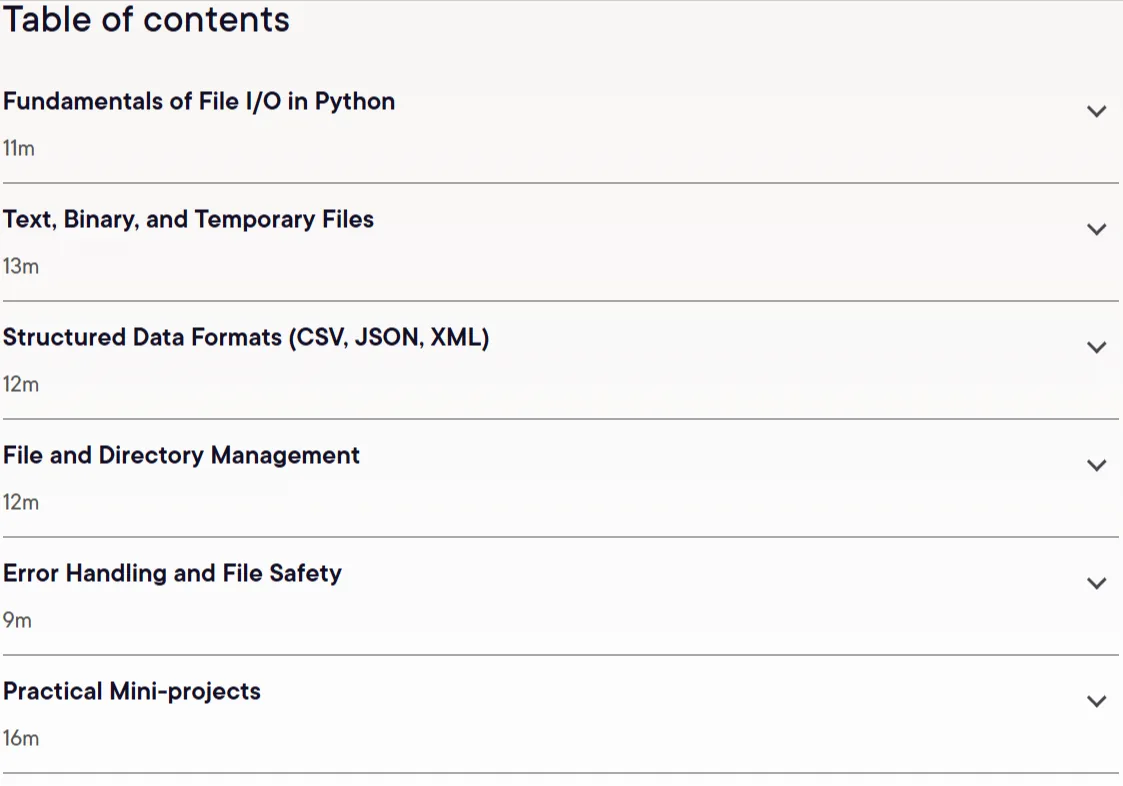The width and height of the screenshot is (1123, 786).
Task: Select Structured Data Formats (CSV, JSON, XML) title
Action: [x=246, y=337]
